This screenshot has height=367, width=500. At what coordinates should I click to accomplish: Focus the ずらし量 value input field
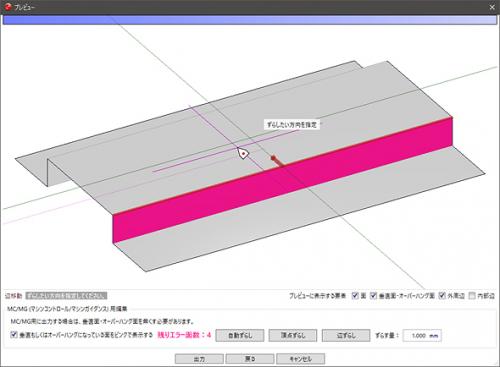[422, 336]
